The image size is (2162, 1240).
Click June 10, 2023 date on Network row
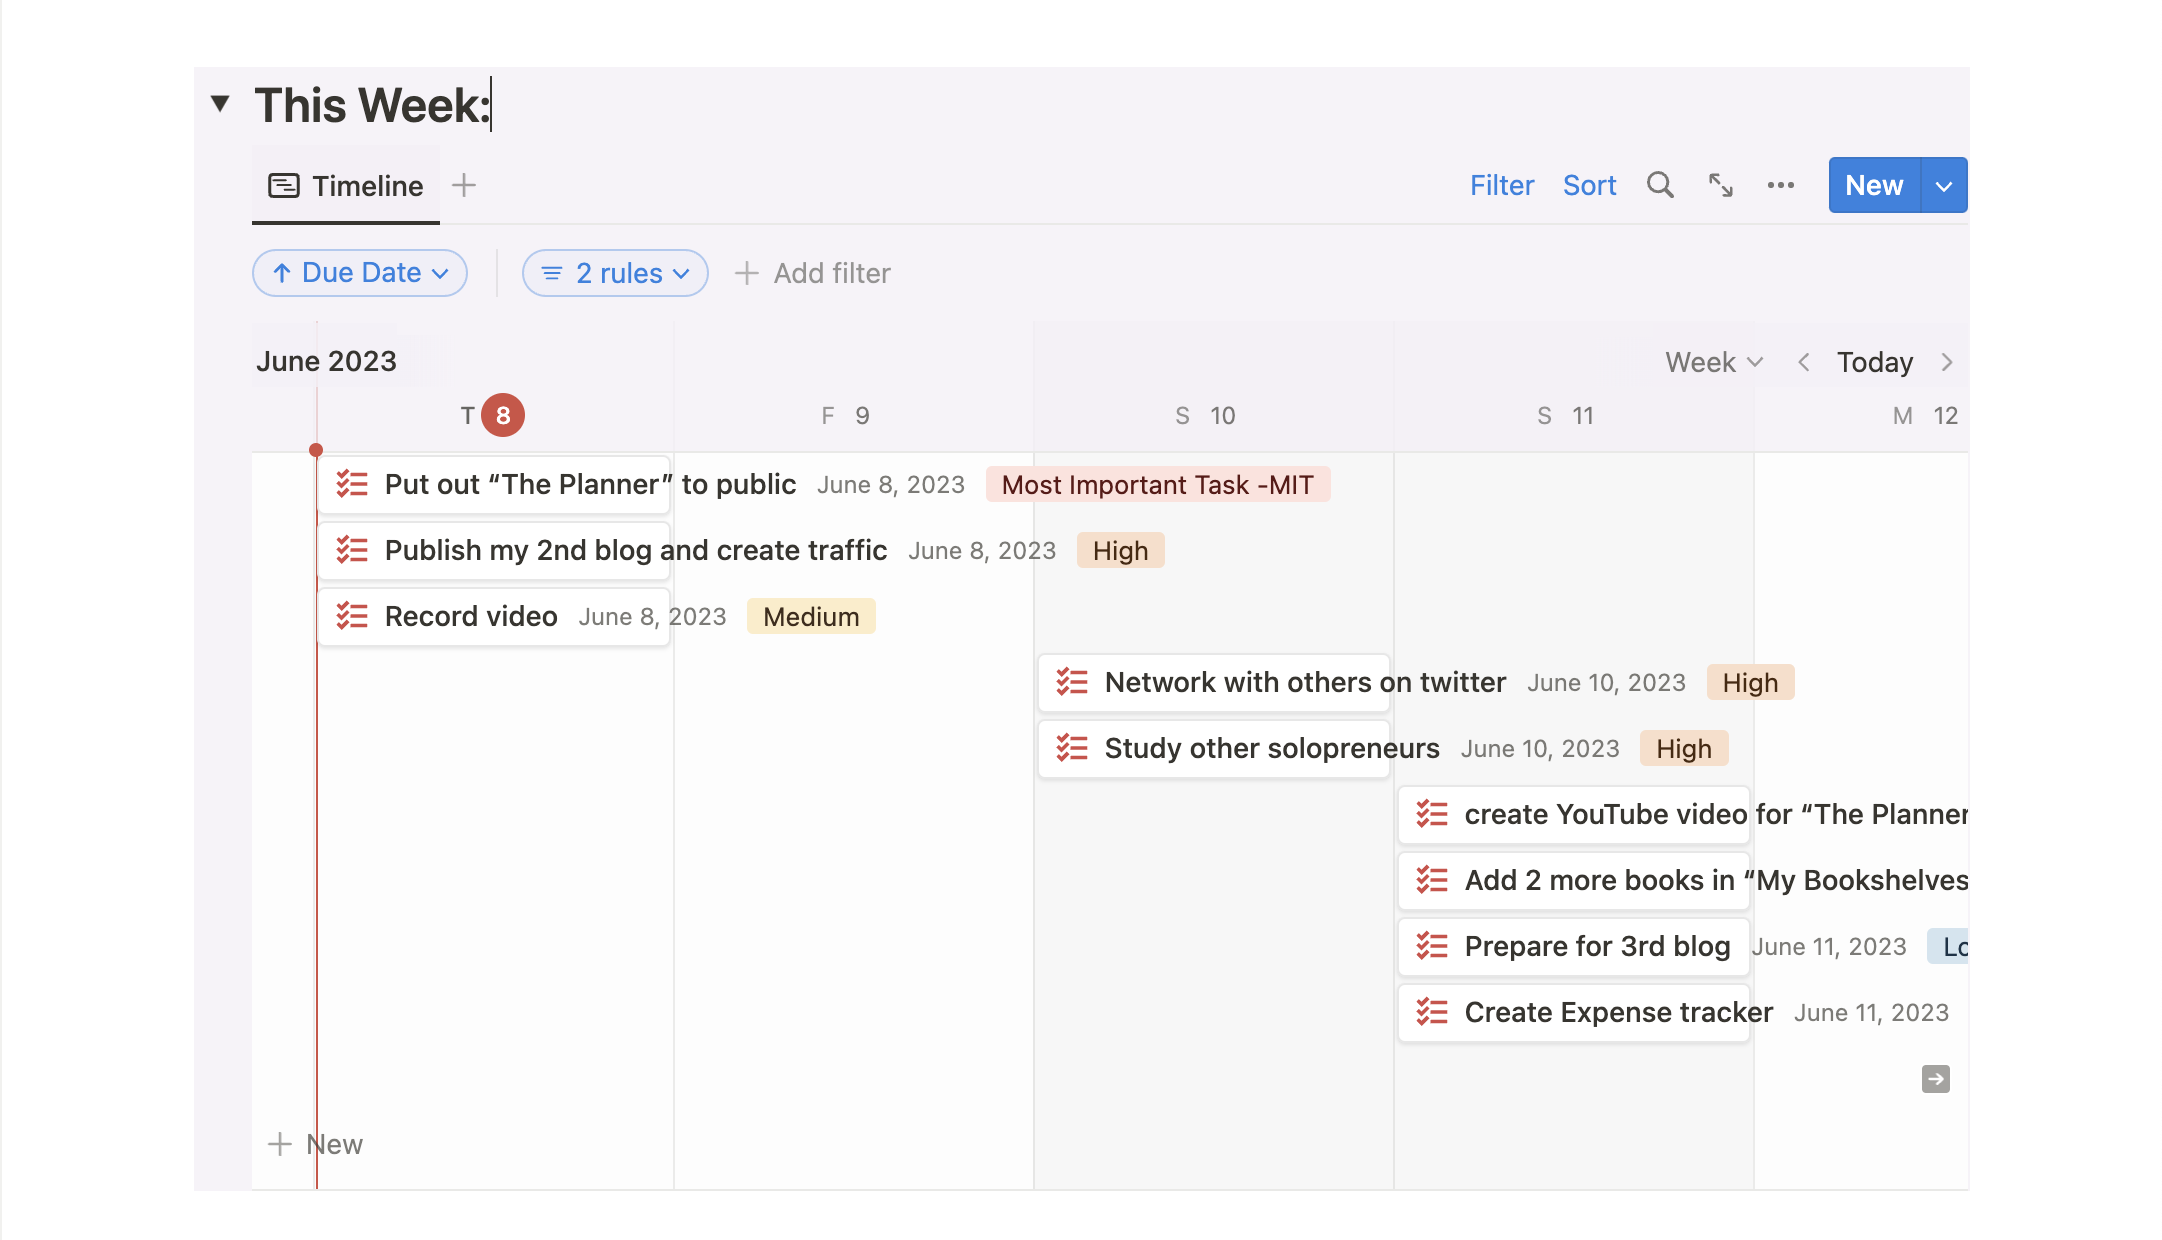pyautogui.click(x=1606, y=682)
